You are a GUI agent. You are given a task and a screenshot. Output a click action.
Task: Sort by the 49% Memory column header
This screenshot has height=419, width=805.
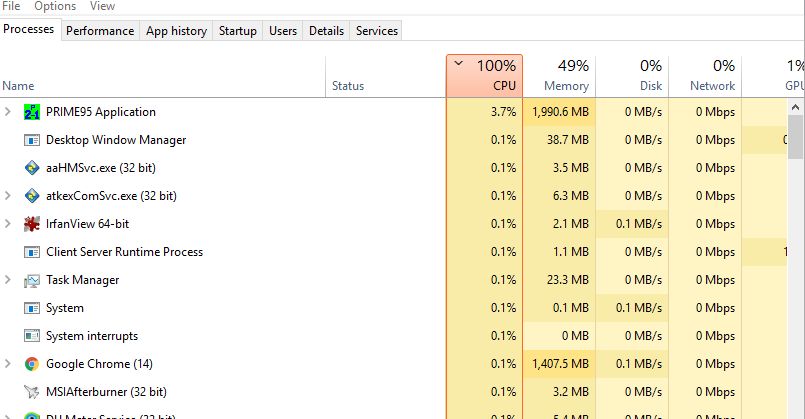point(559,76)
